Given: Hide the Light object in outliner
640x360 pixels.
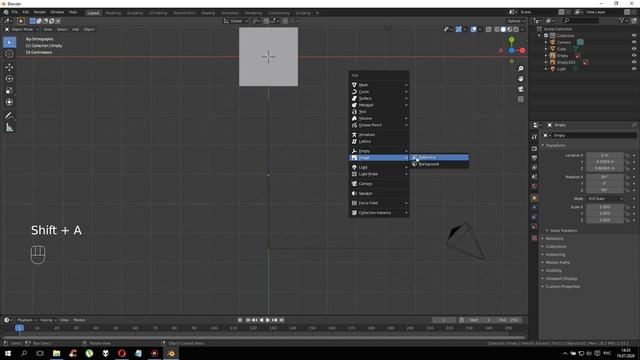Looking at the screenshot, I should pyautogui.click(x=634, y=69).
